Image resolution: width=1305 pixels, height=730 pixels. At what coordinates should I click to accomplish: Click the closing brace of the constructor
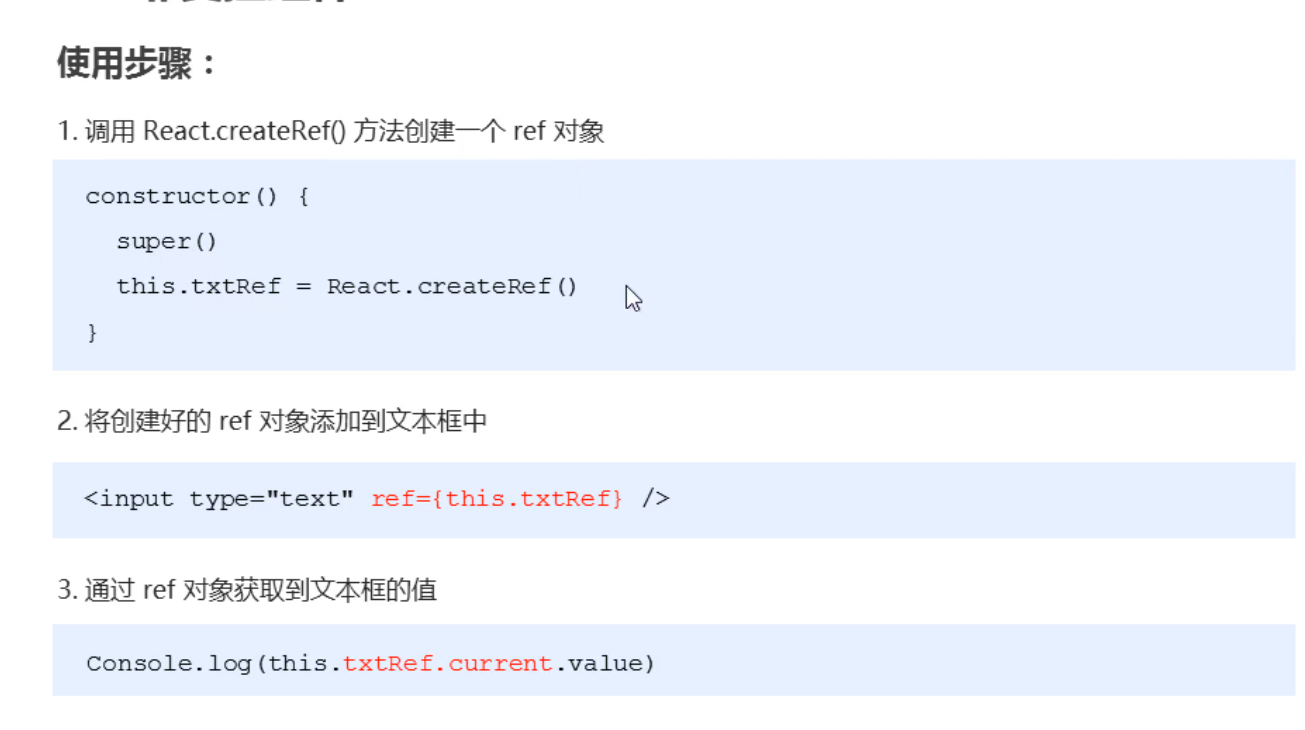pos(93,332)
